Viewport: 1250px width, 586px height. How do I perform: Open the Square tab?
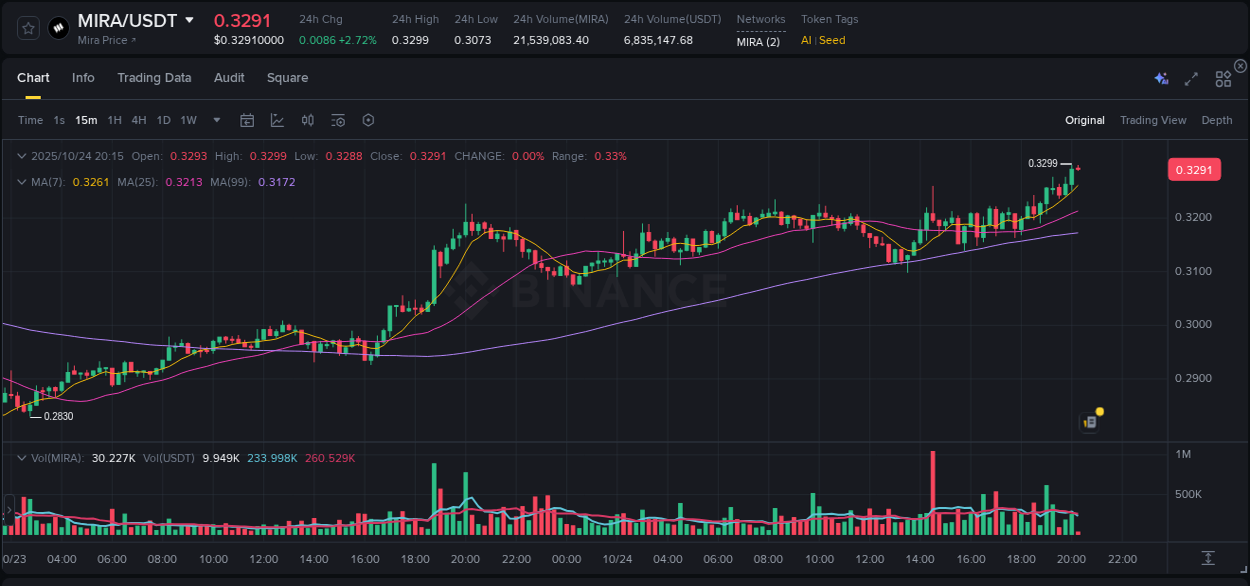coord(287,77)
